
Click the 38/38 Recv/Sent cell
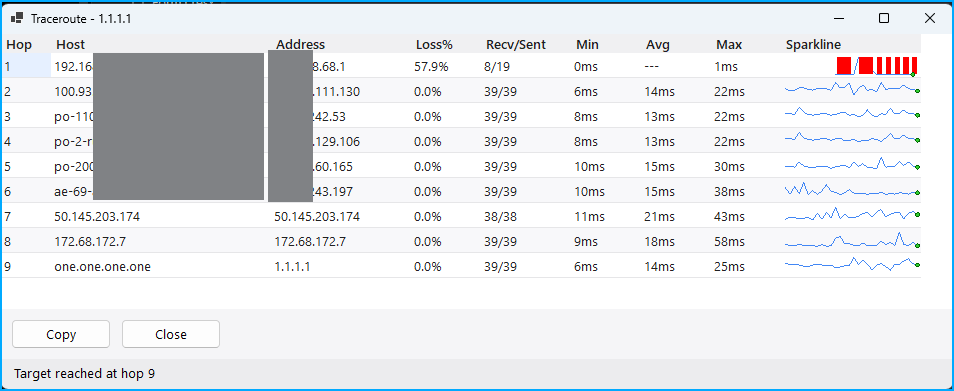tap(501, 216)
